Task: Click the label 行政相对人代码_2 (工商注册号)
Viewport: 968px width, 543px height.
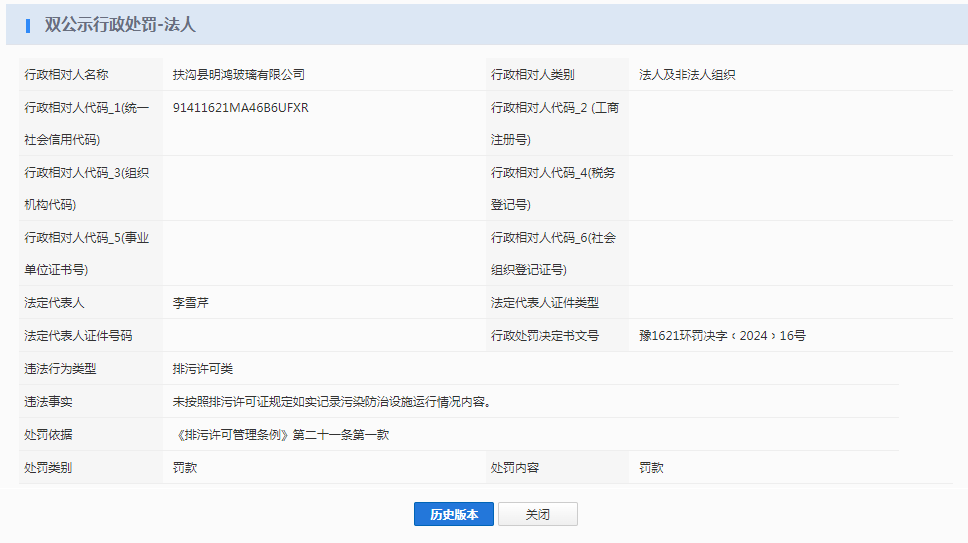Action: (x=555, y=123)
